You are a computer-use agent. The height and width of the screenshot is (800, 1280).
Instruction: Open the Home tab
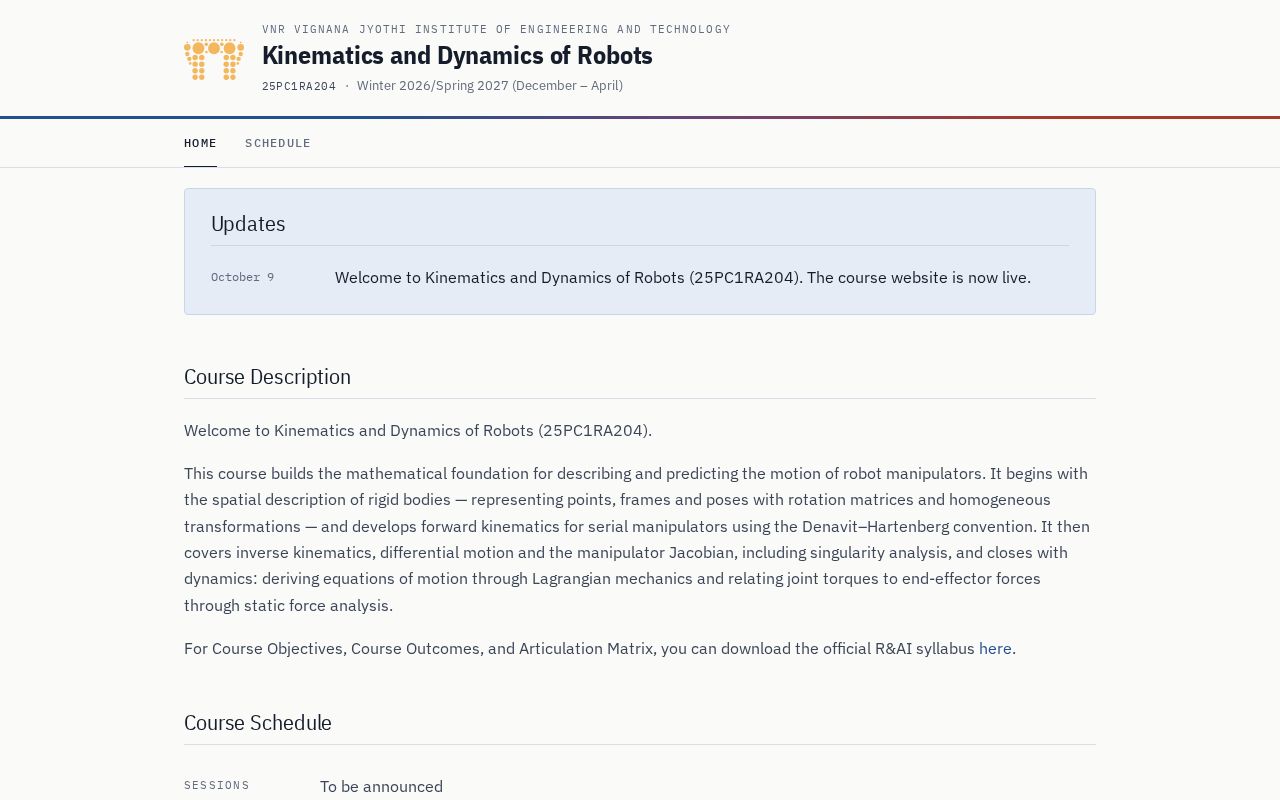pos(200,143)
